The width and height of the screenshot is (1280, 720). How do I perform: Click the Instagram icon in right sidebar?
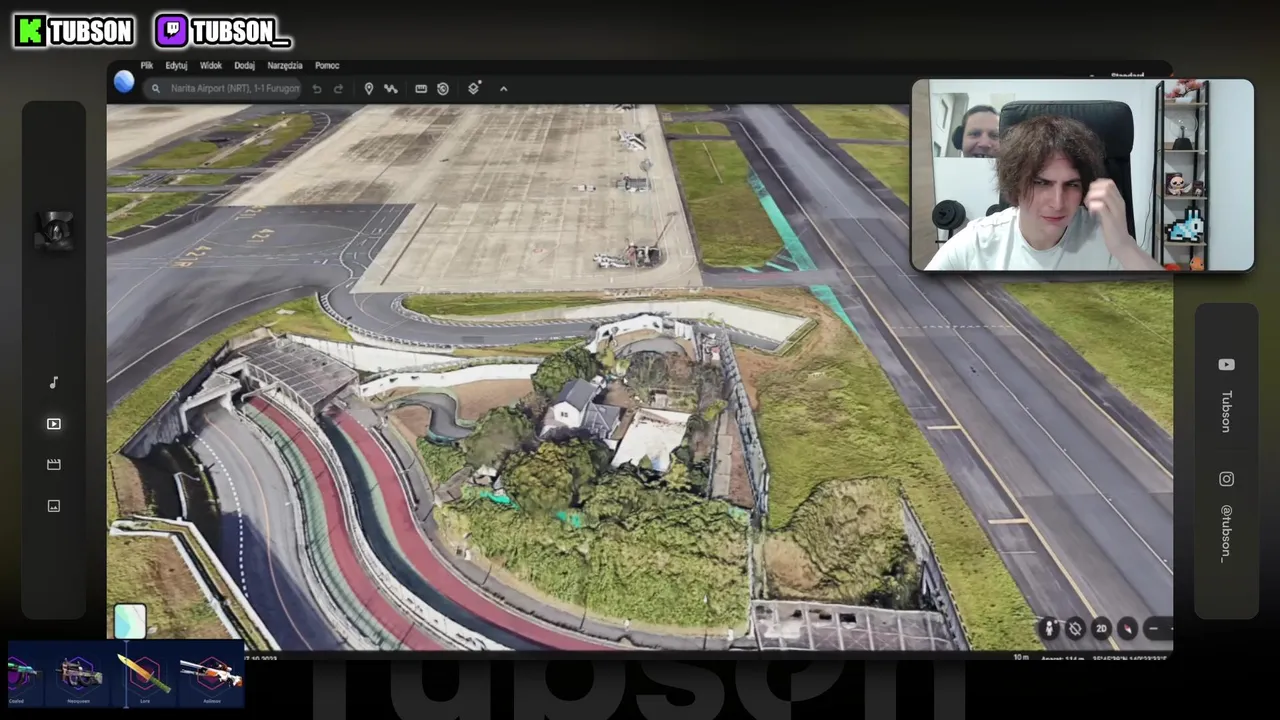(1226, 479)
